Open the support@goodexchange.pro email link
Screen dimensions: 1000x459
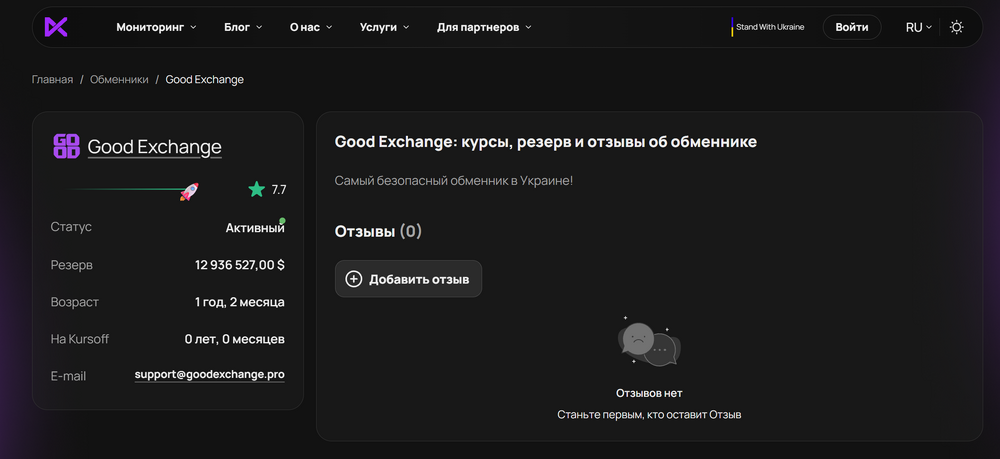(210, 375)
